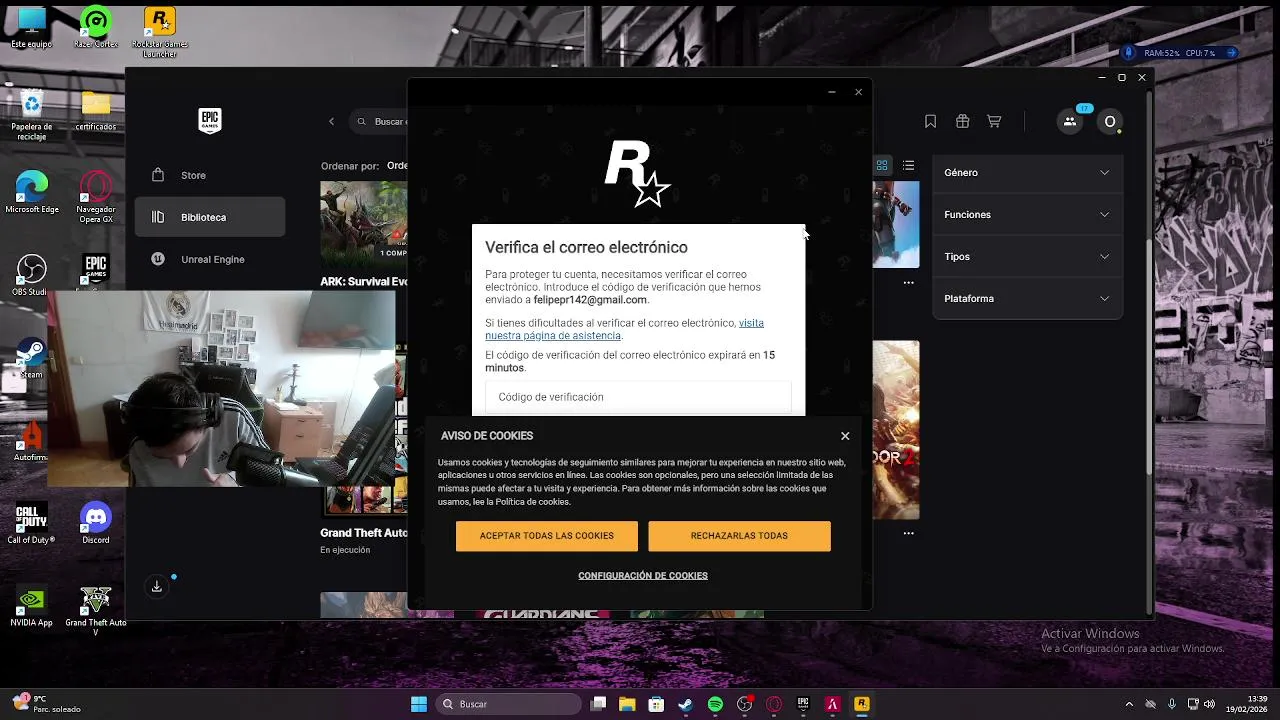Open Microsoft Store from the taskbar
The width and height of the screenshot is (1280, 720).
click(x=656, y=704)
